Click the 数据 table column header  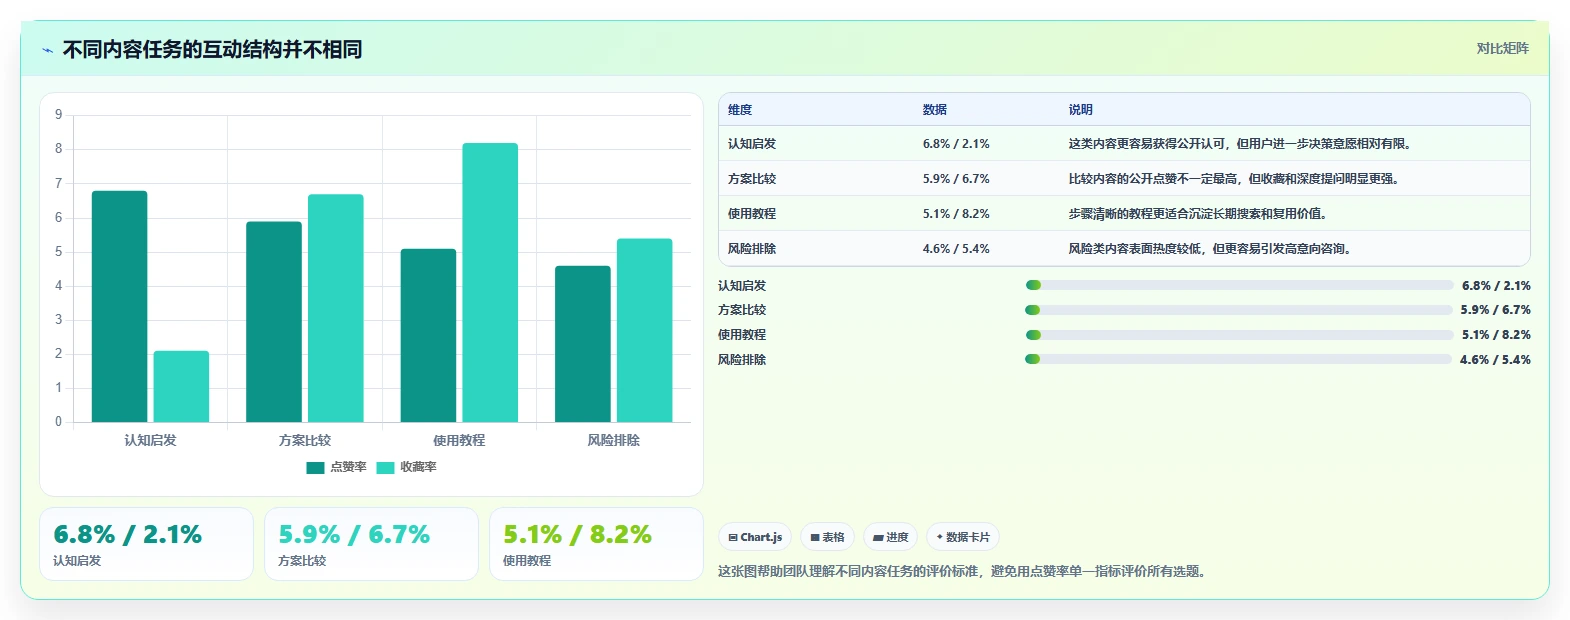(934, 110)
